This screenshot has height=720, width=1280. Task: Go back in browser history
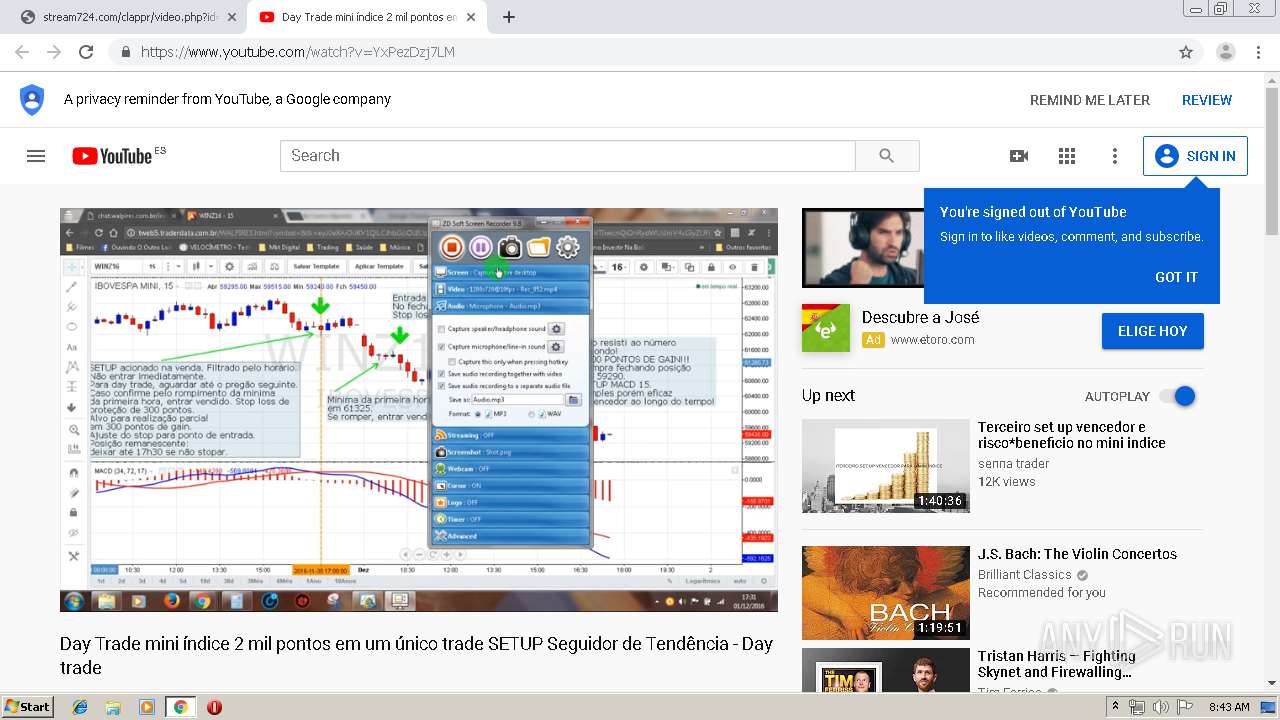tap(24, 52)
